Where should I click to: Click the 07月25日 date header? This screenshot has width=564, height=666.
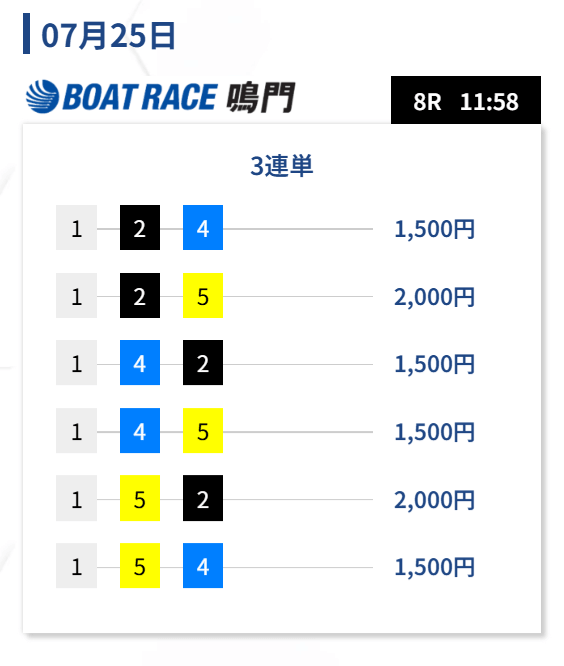click(108, 35)
